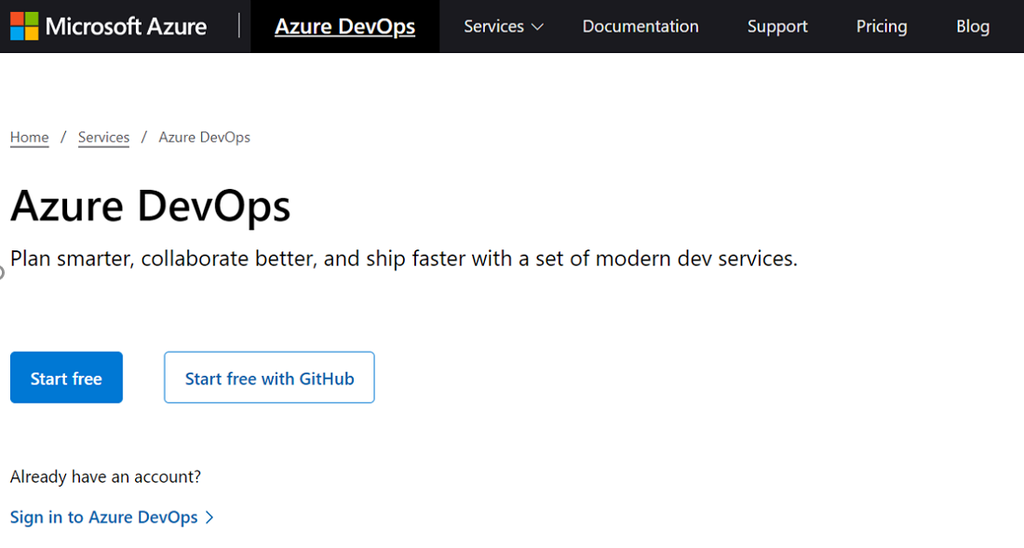This screenshot has width=1024, height=548.
Task: Click the Already have an account text
Action: (105, 477)
